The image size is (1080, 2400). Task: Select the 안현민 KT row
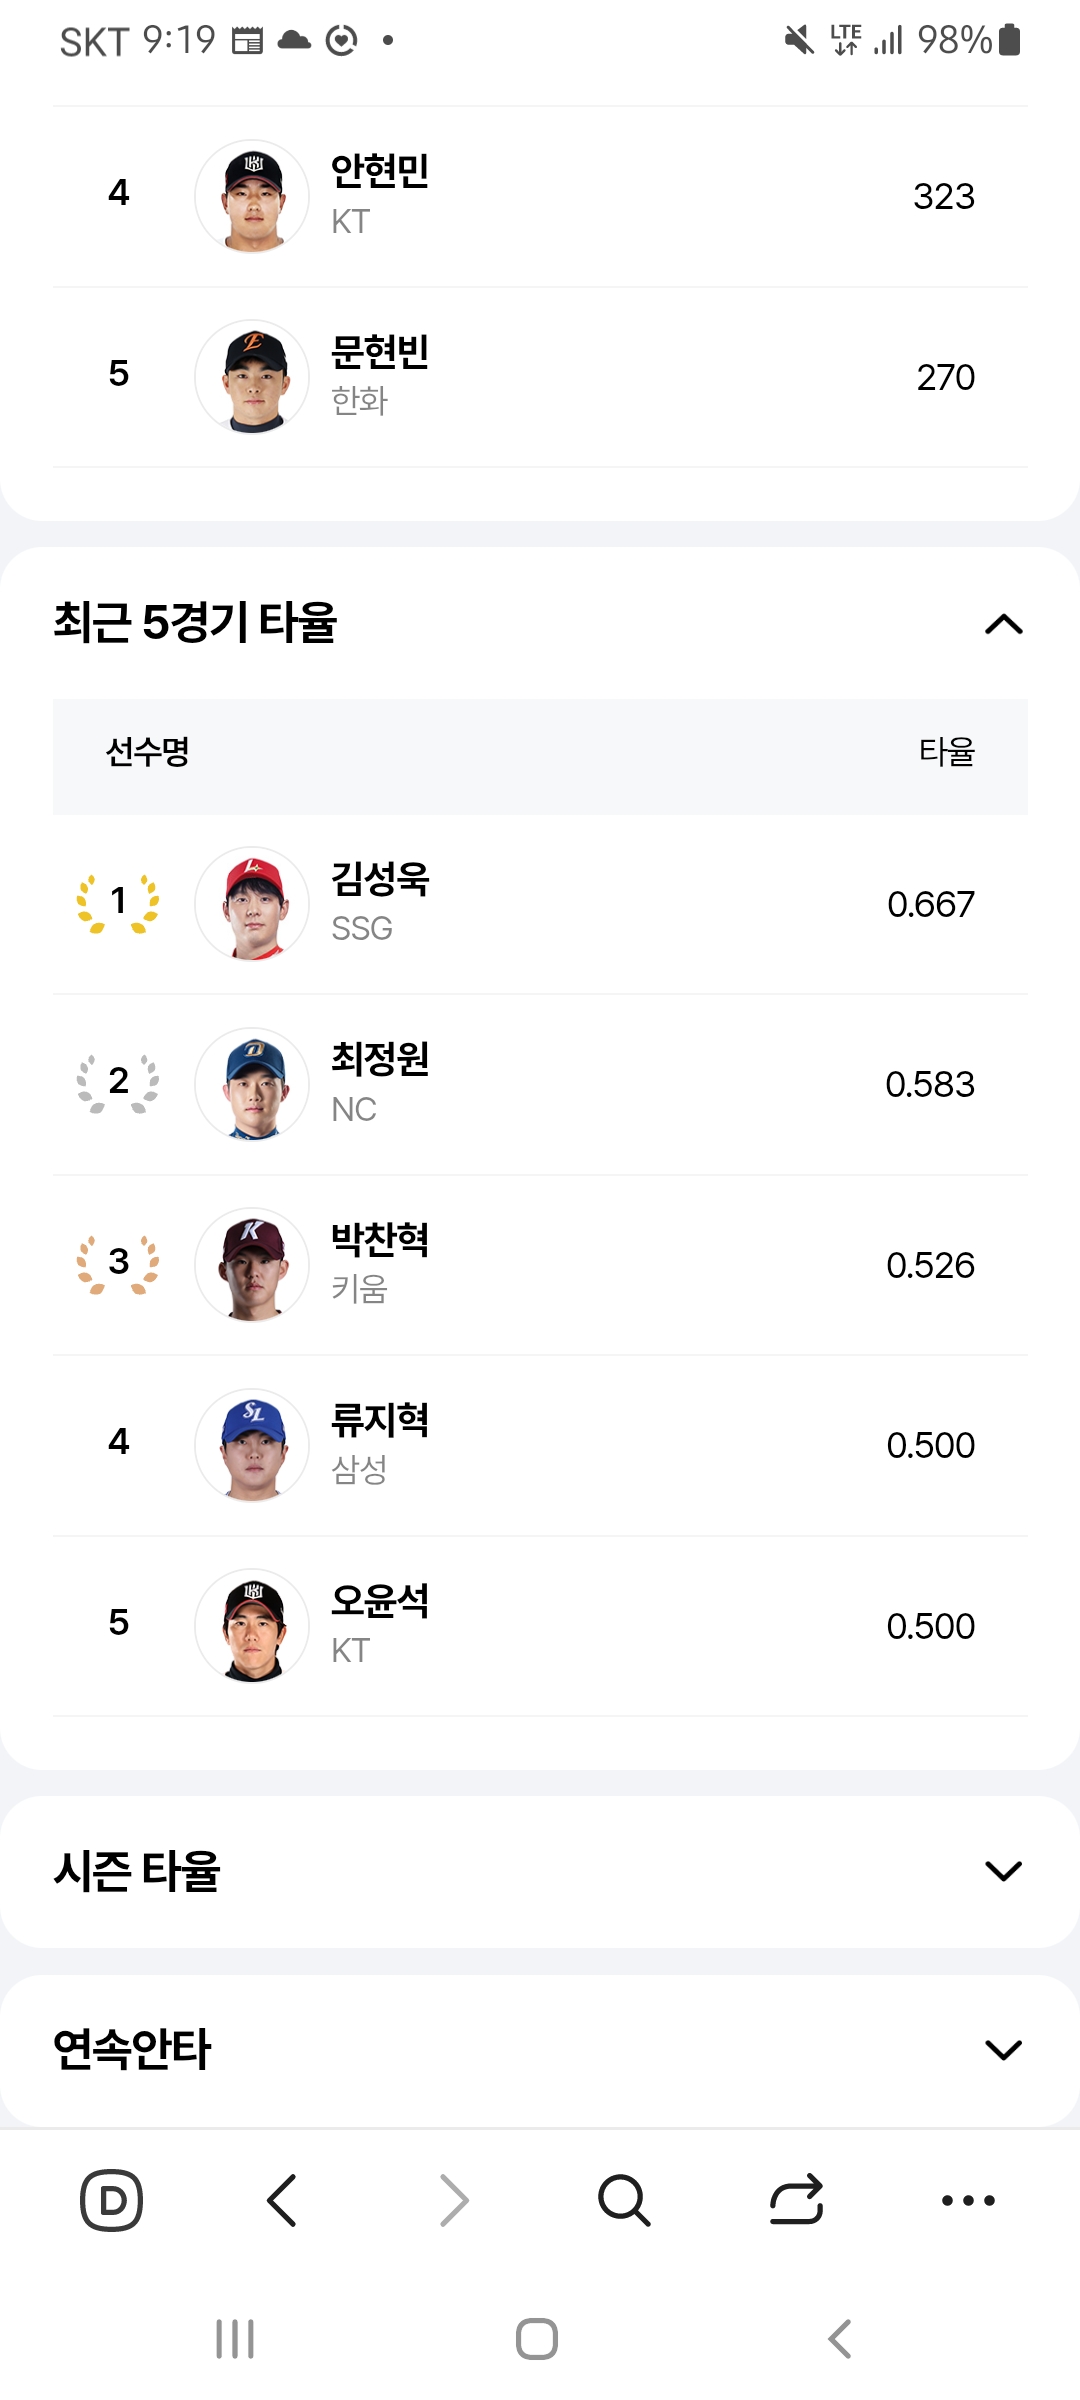(x=540, y=196)
